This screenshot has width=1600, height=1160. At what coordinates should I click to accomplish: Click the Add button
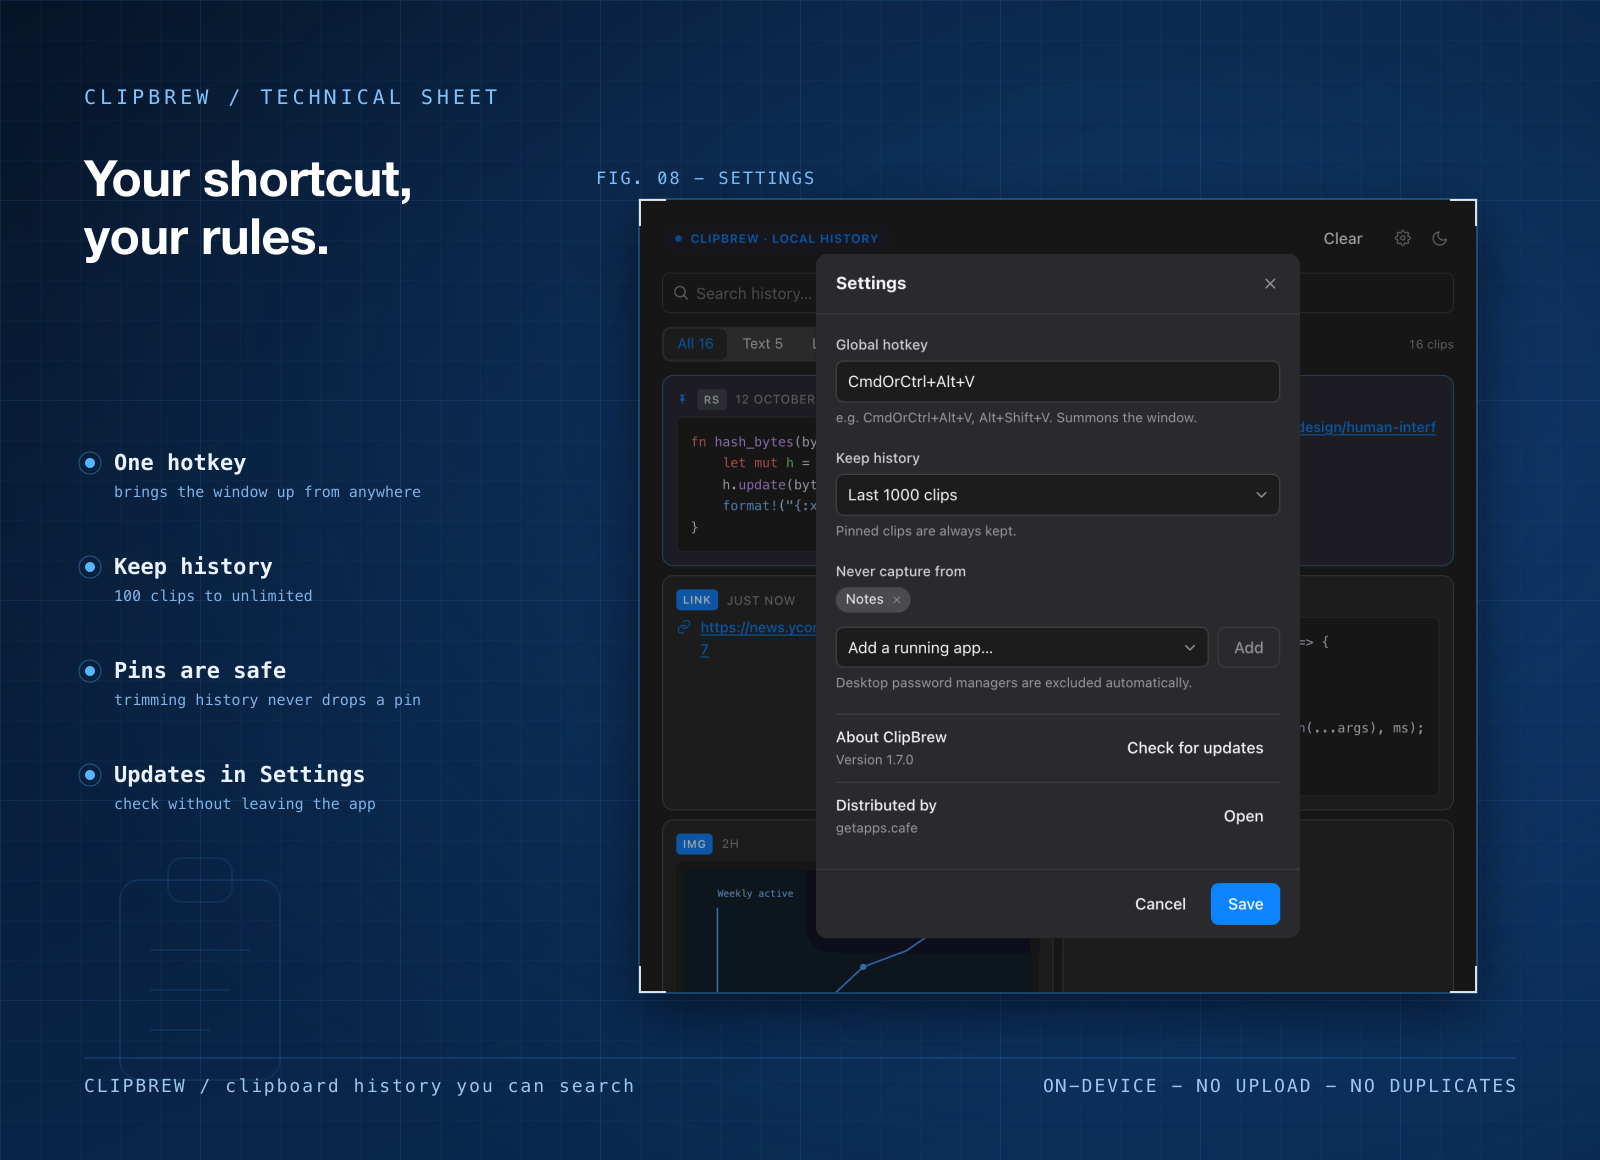(1249, 648)
